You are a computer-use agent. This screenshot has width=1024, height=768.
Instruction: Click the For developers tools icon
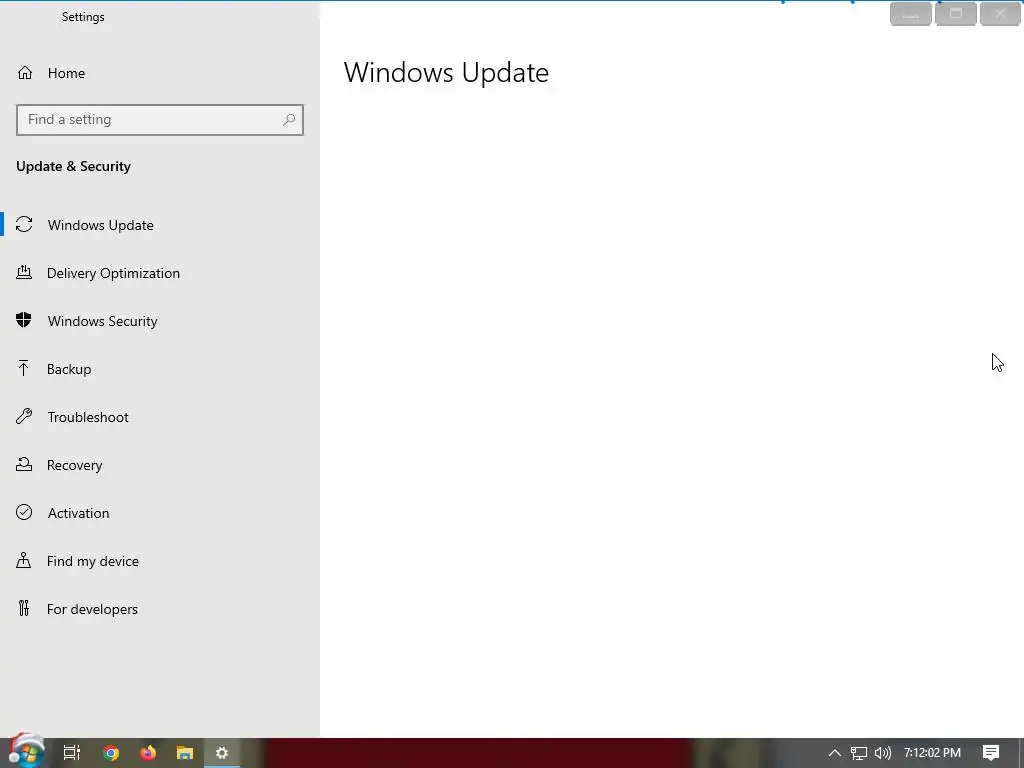coord(24,609)
